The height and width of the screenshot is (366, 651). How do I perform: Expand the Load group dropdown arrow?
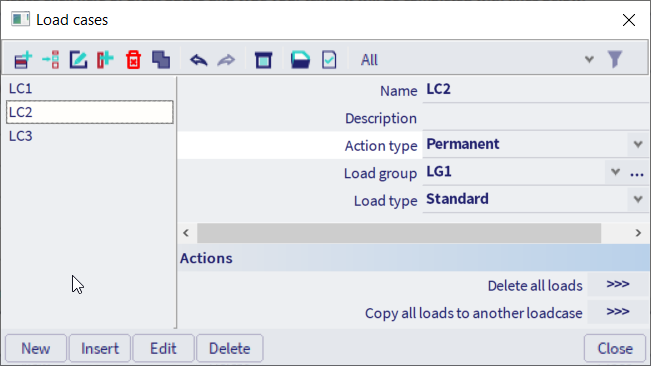point(615,172)
